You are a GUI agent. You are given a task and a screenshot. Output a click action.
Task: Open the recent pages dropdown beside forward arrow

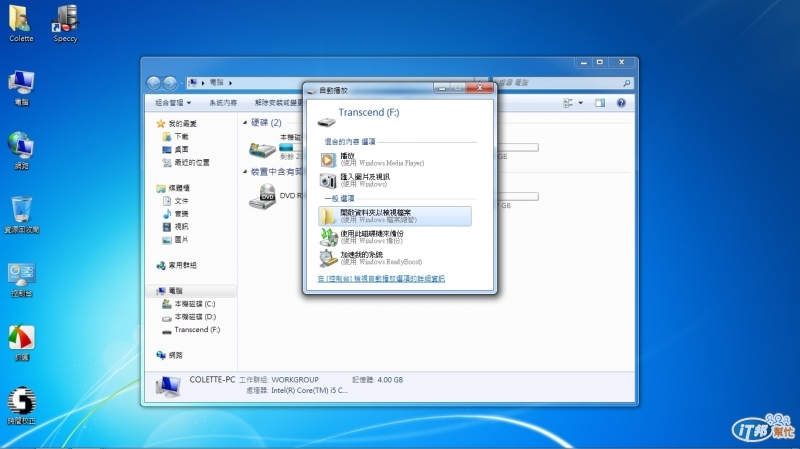point(182,83)
